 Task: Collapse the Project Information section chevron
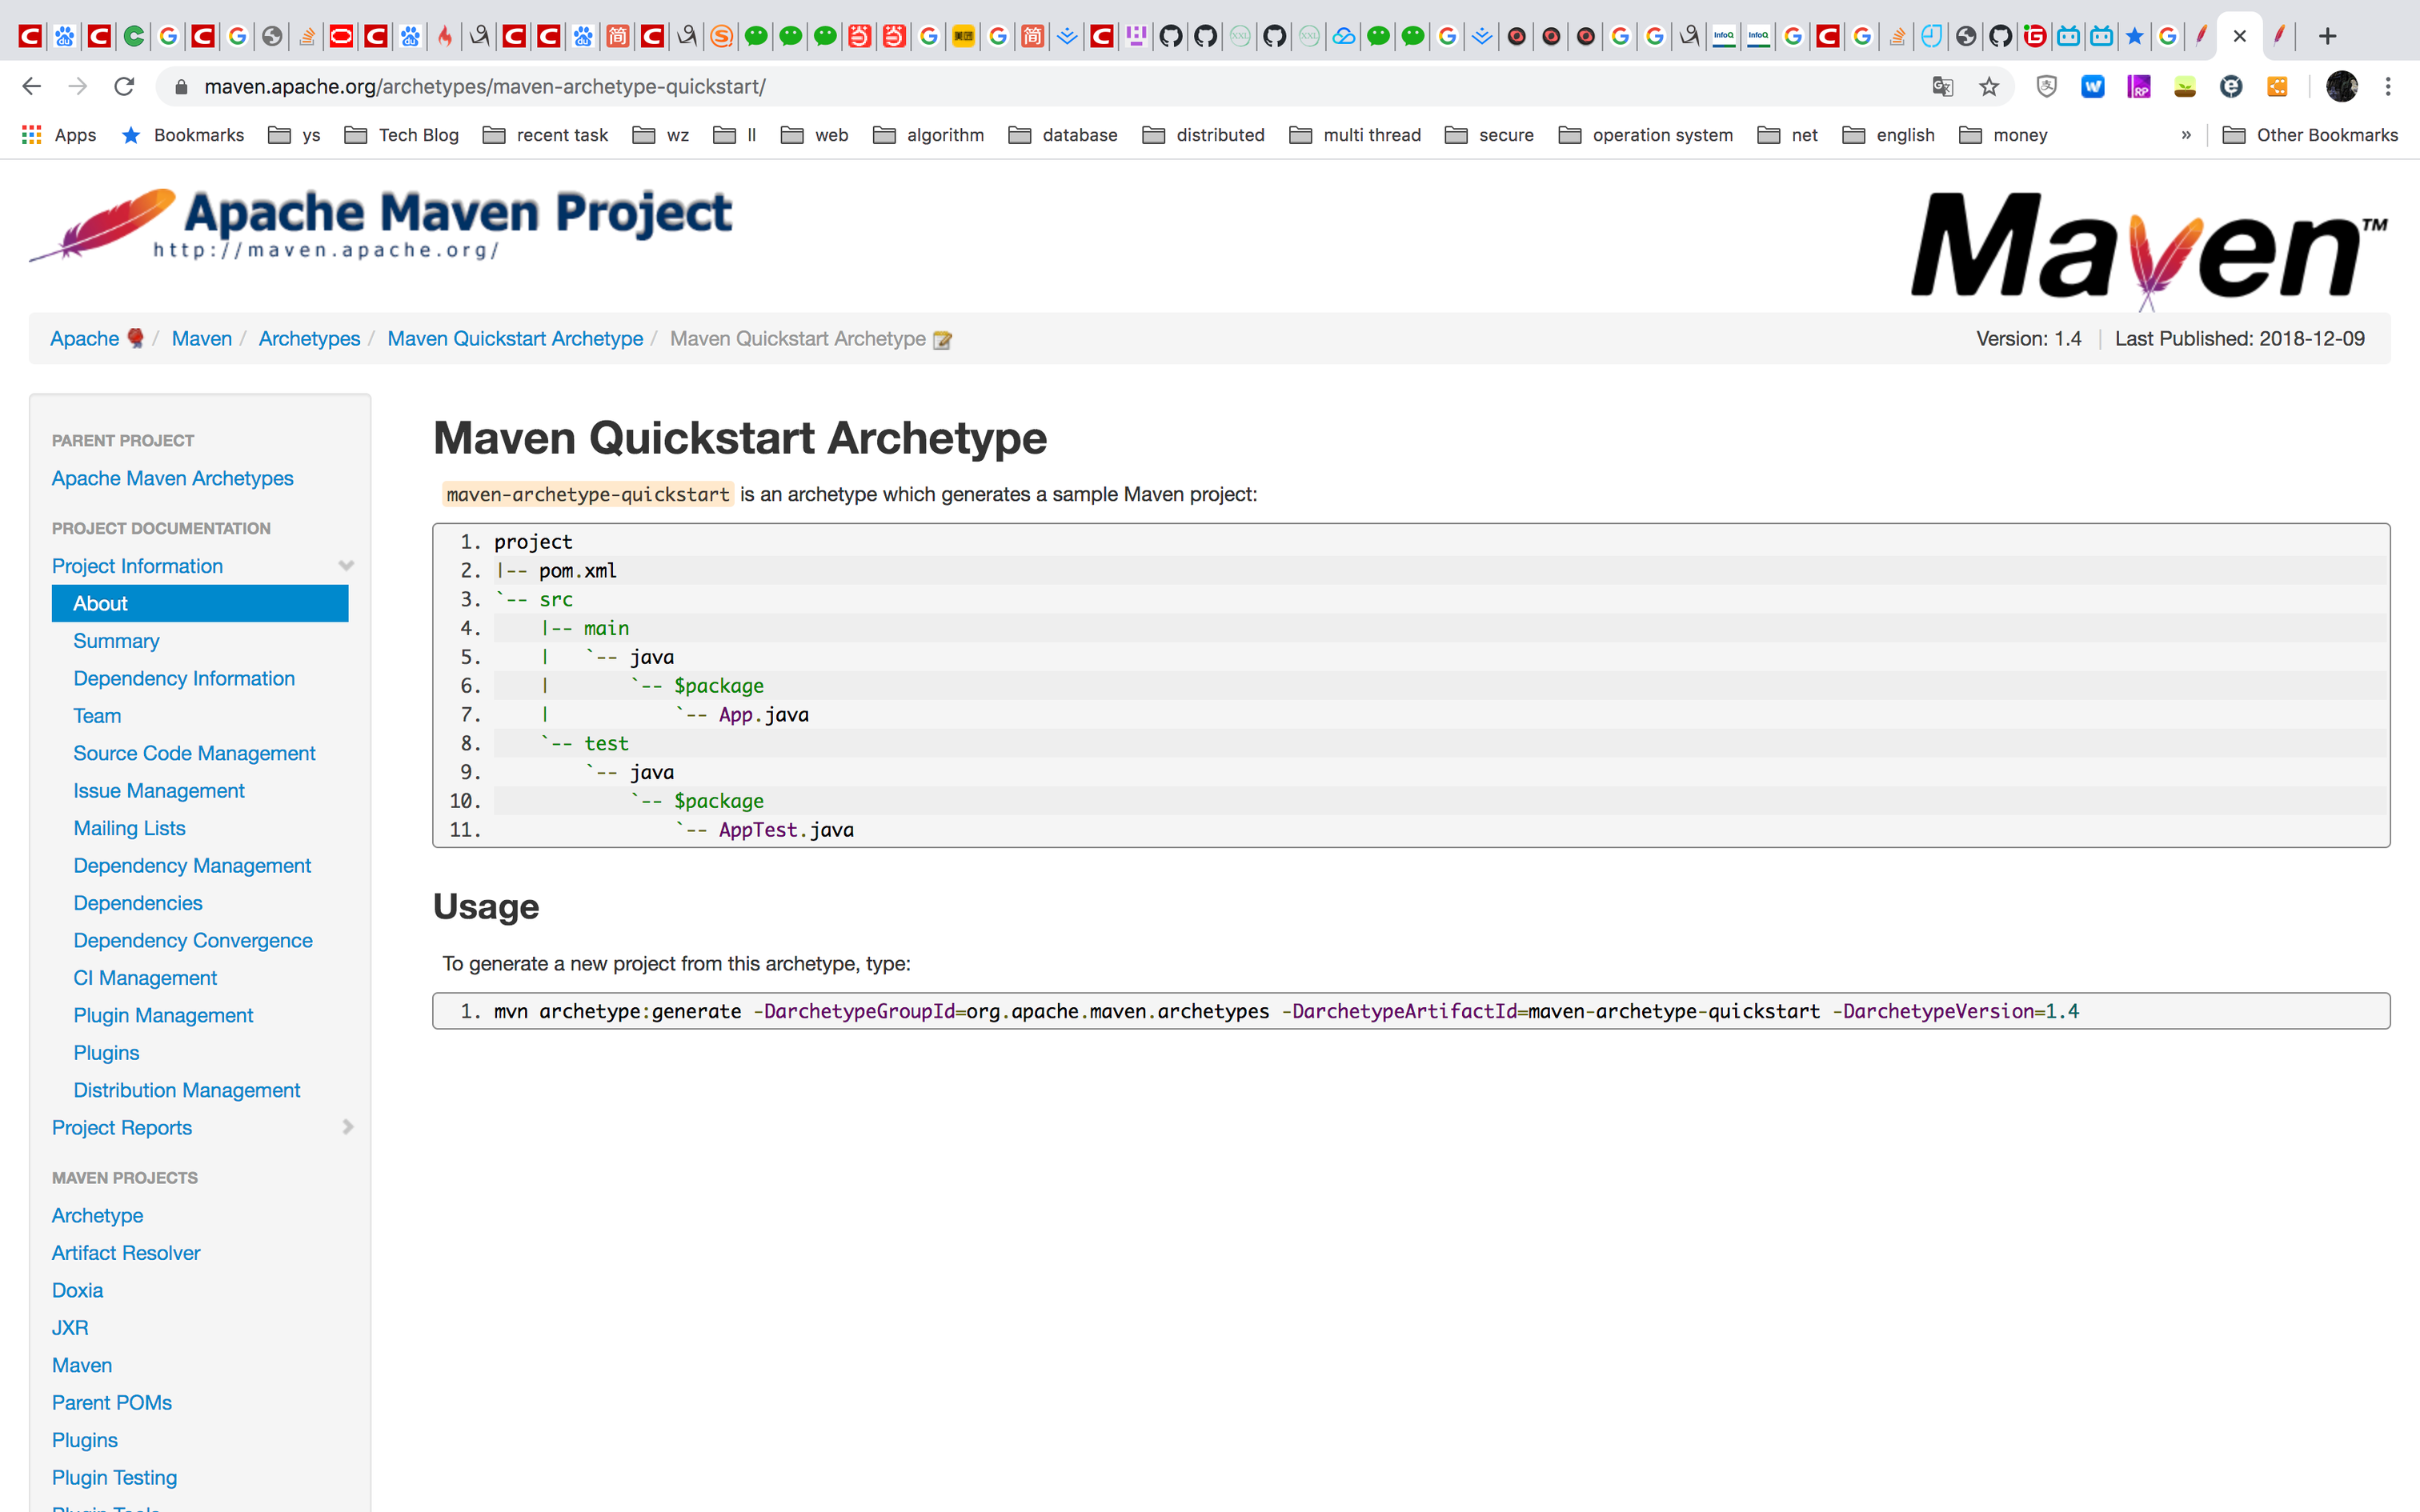click(346, 566)
